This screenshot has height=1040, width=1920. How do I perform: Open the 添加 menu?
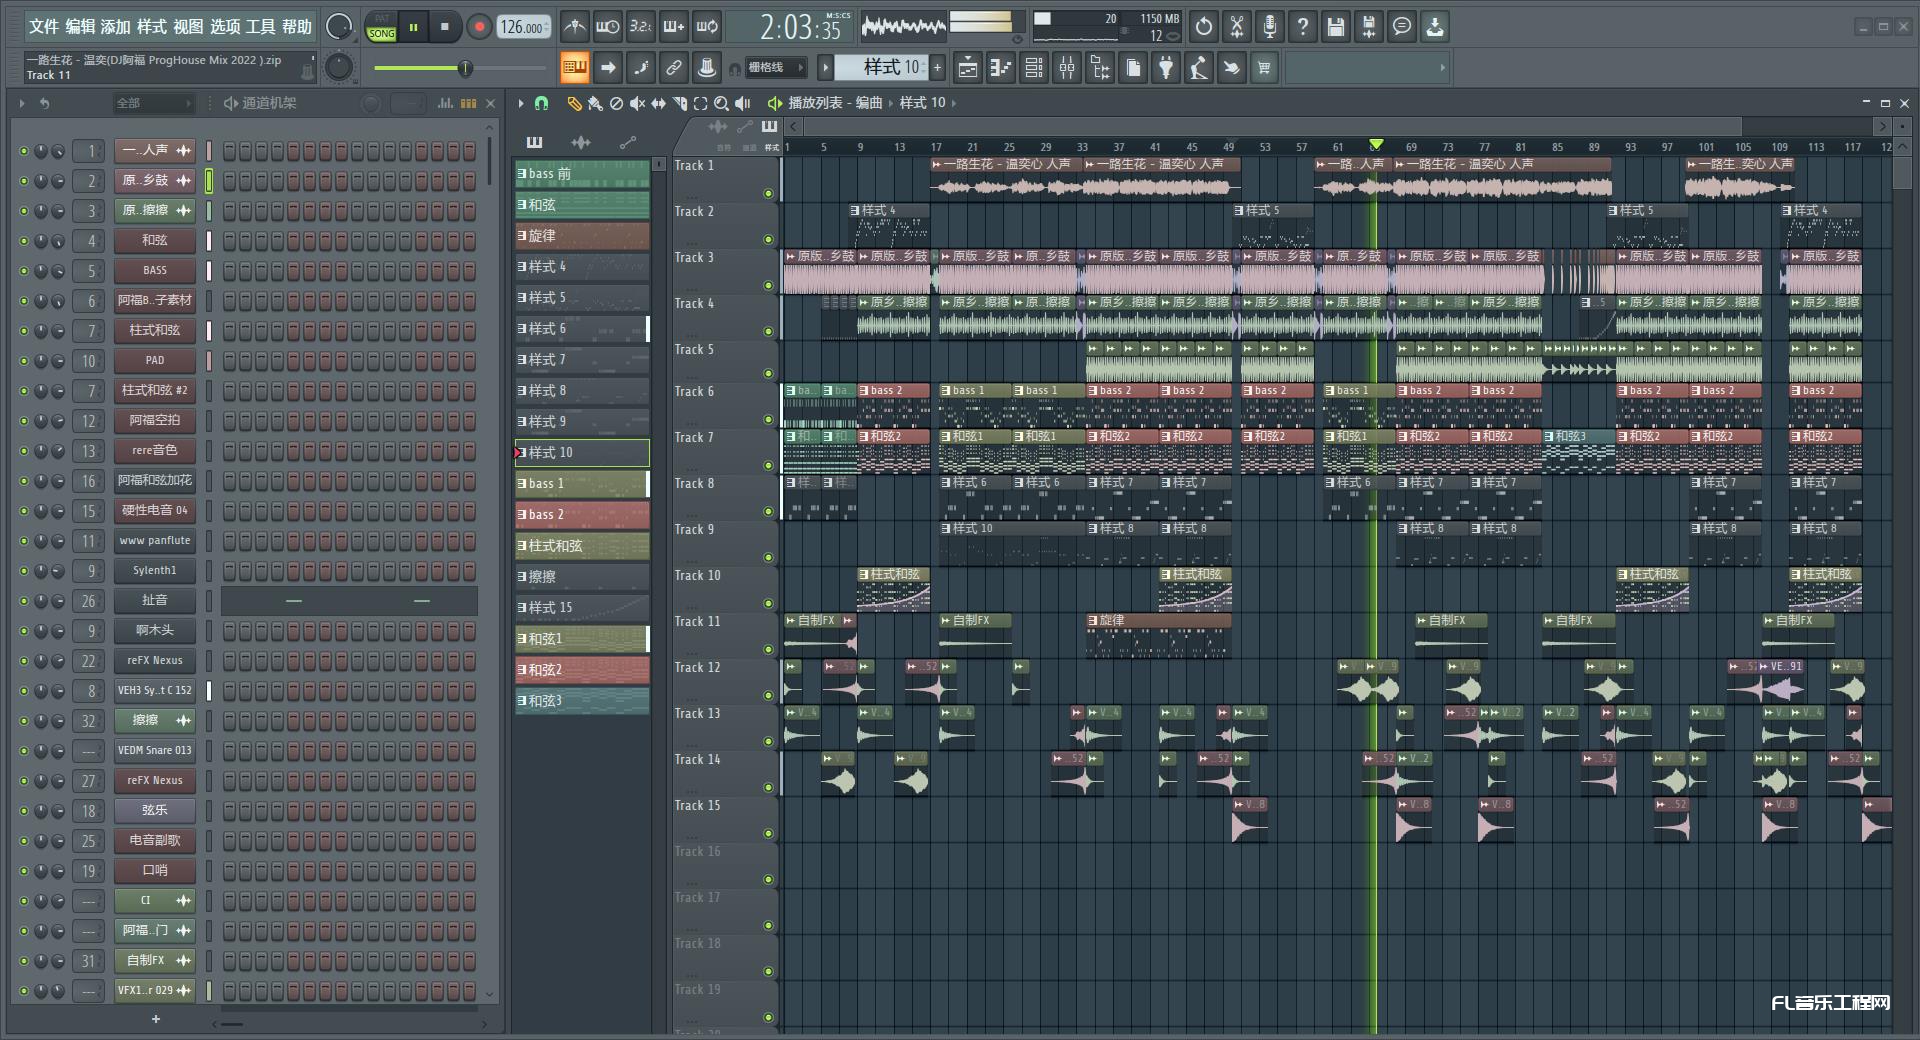tap(115, 27)
